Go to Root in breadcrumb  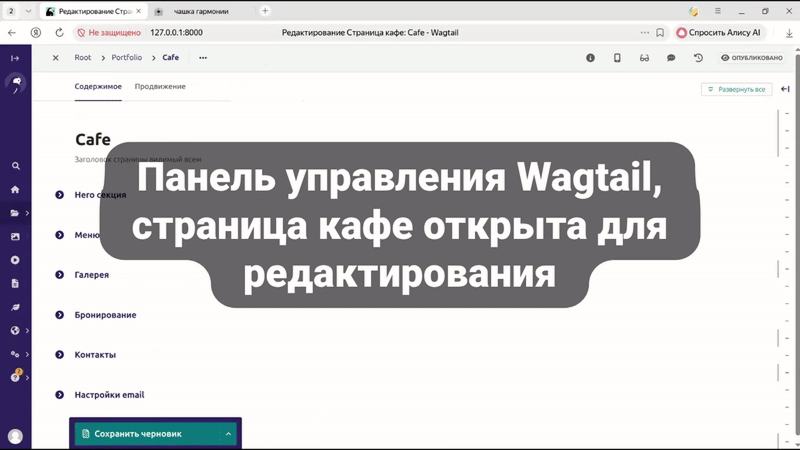pyautogui.click(x=83, y=58)
